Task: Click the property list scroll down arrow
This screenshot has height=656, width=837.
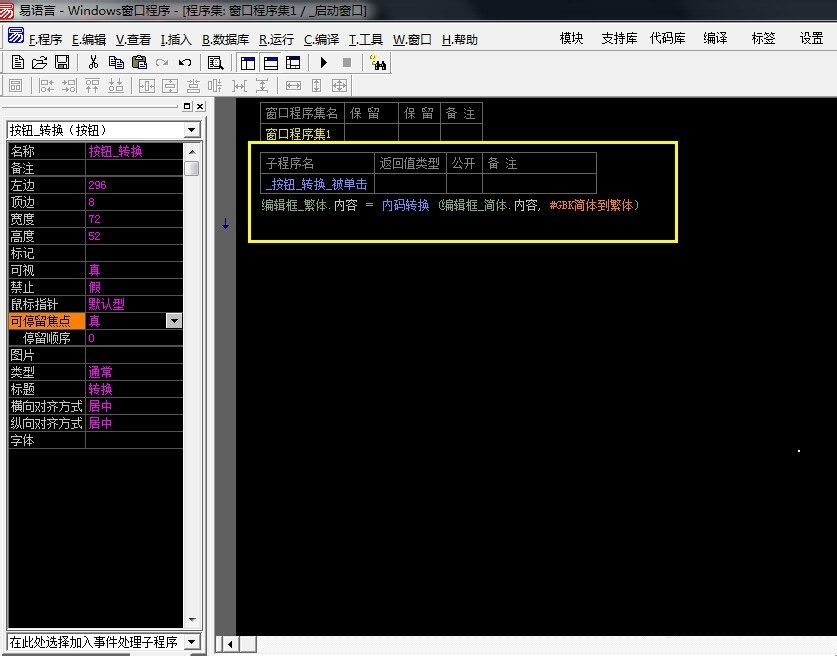Action: click(192, 620)
